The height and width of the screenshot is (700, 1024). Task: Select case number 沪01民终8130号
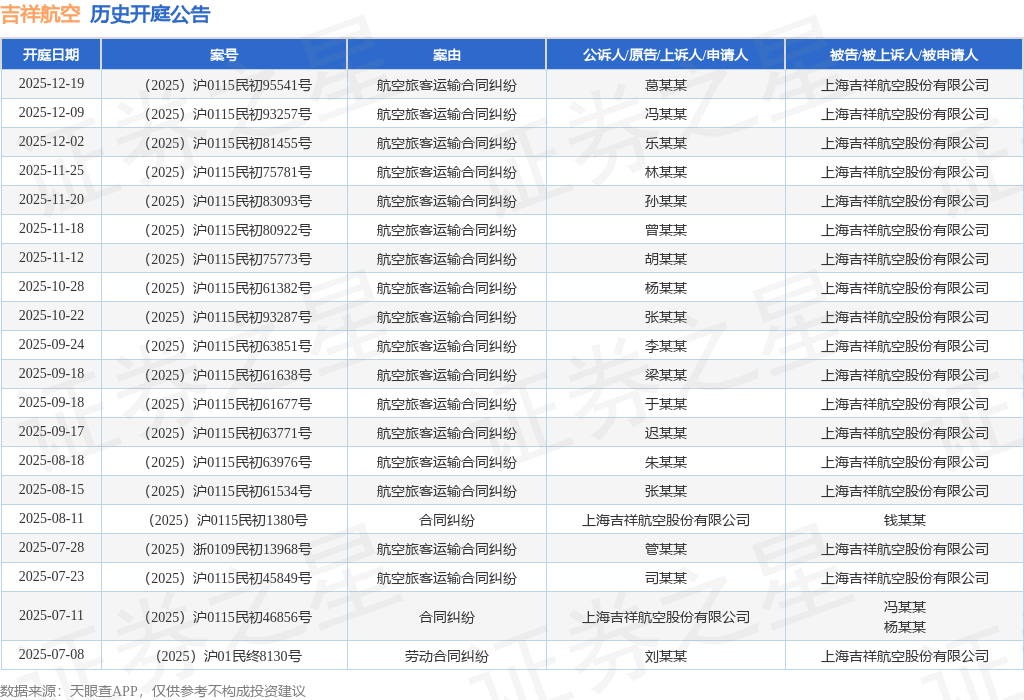(x=228, y=656)
